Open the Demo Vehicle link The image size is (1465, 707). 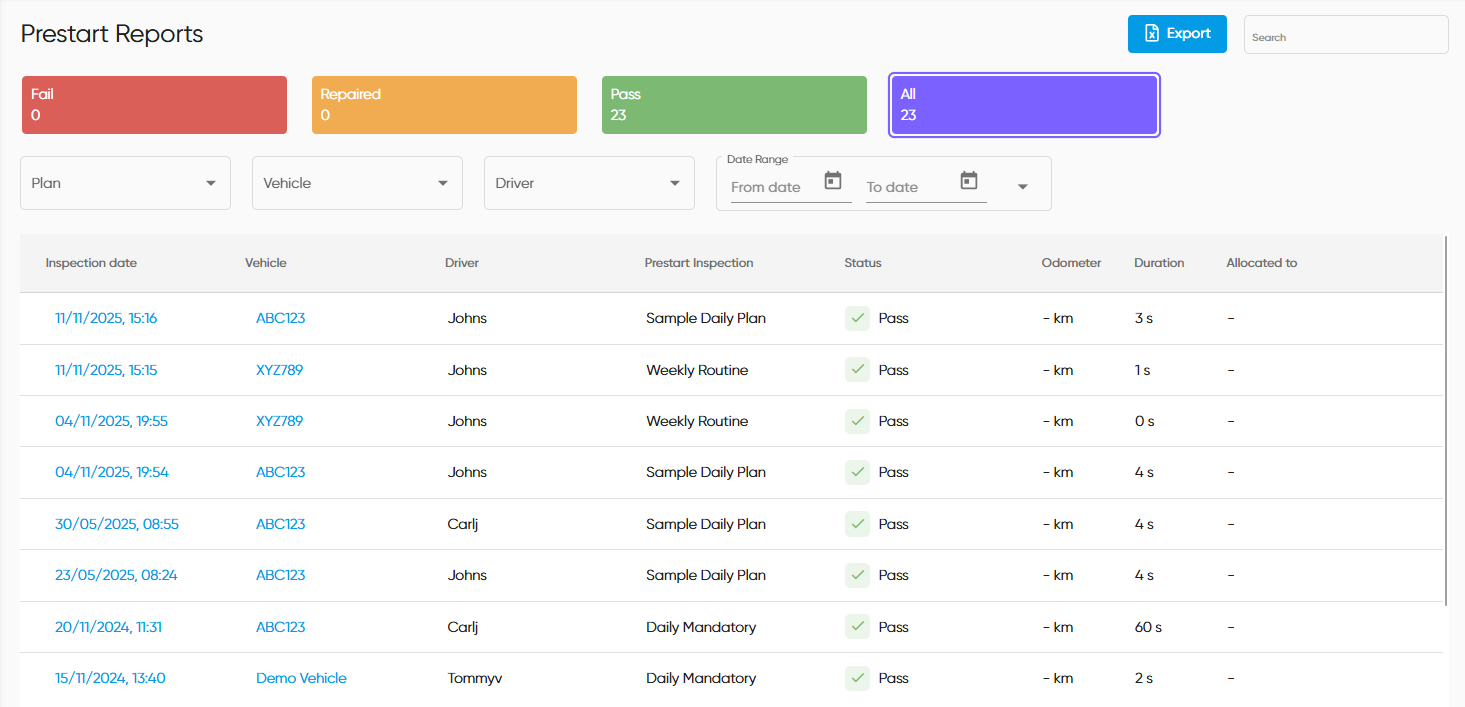click(x=301, y=678)
